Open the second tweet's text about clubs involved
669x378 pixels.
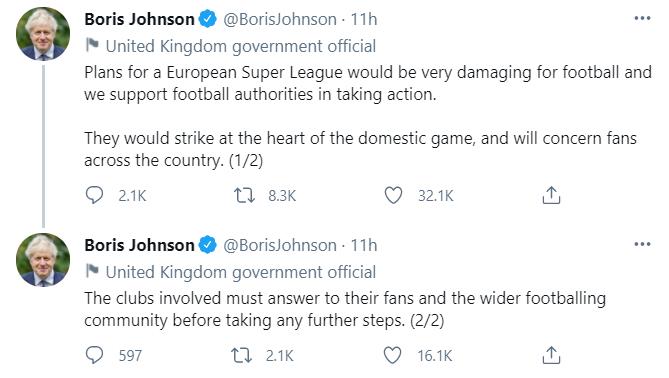pyautogui.click(x=345, y=309)
